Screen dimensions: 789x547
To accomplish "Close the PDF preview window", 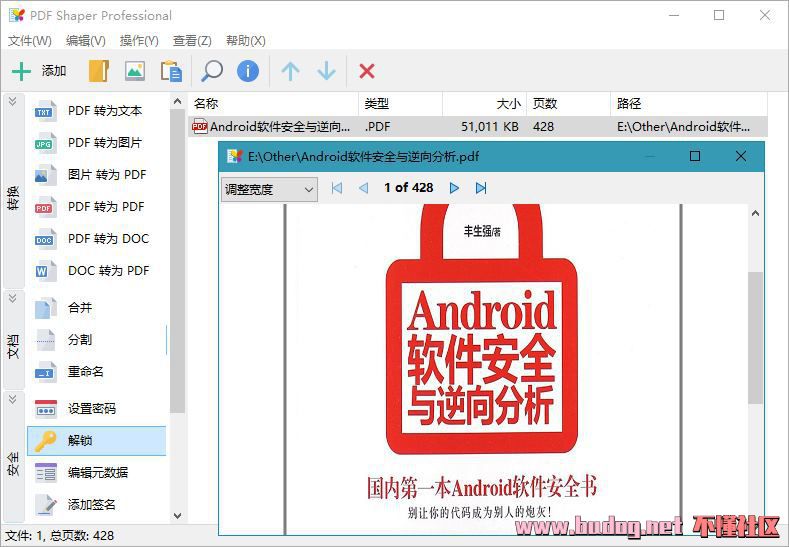I will click(x=741, y=156).
